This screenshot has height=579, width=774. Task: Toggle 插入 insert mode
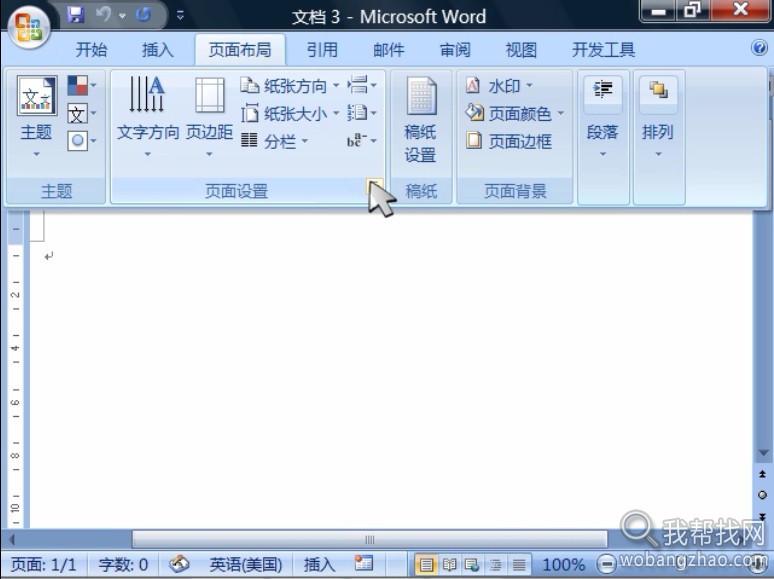pyautogui.click(x=319, y=564)
